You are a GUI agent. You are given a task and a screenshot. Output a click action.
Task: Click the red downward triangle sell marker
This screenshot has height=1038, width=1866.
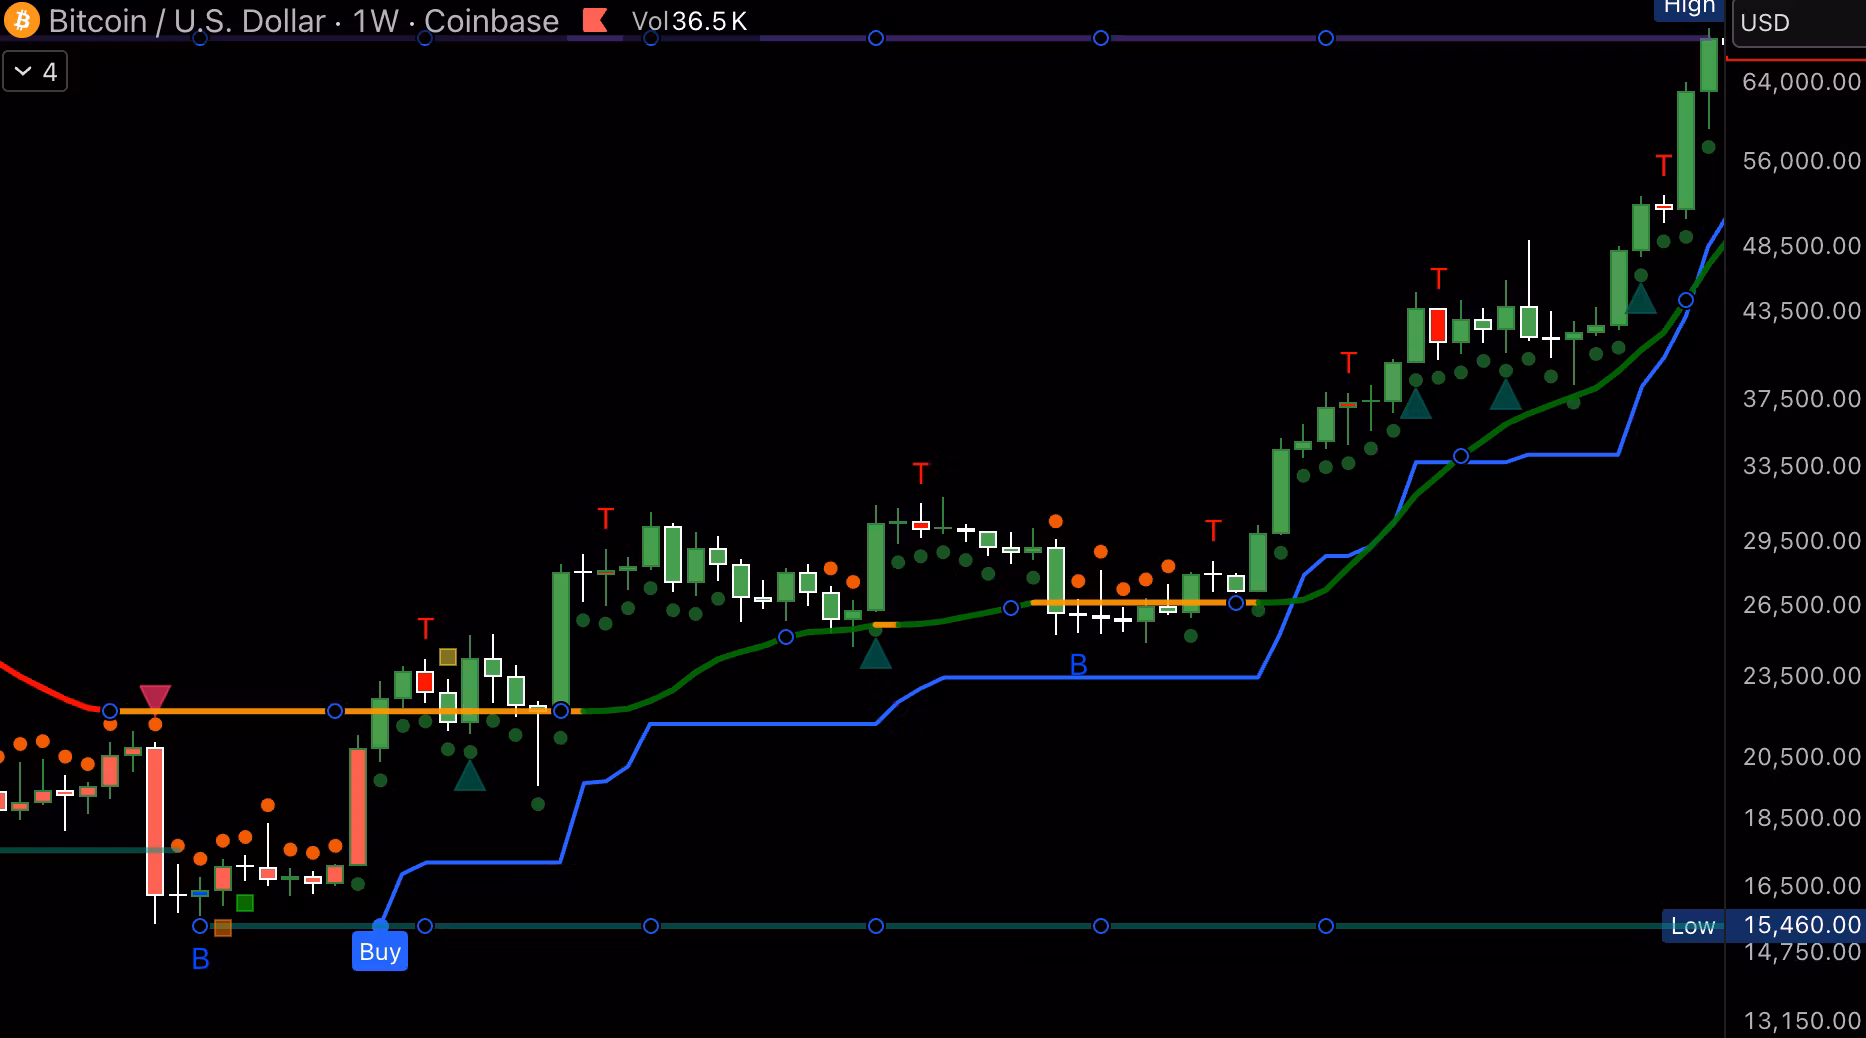[155, 696]
